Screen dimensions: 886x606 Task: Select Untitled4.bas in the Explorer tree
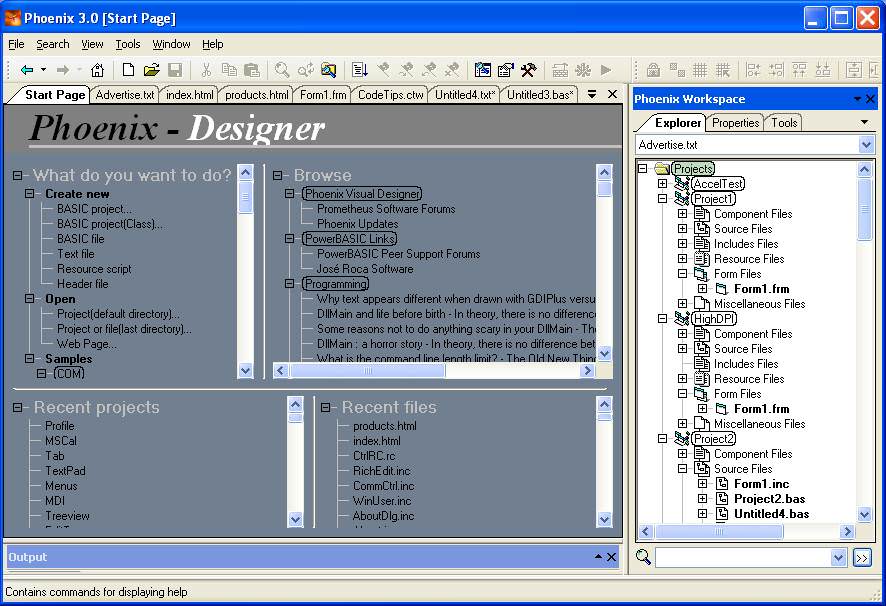point(771,514)
